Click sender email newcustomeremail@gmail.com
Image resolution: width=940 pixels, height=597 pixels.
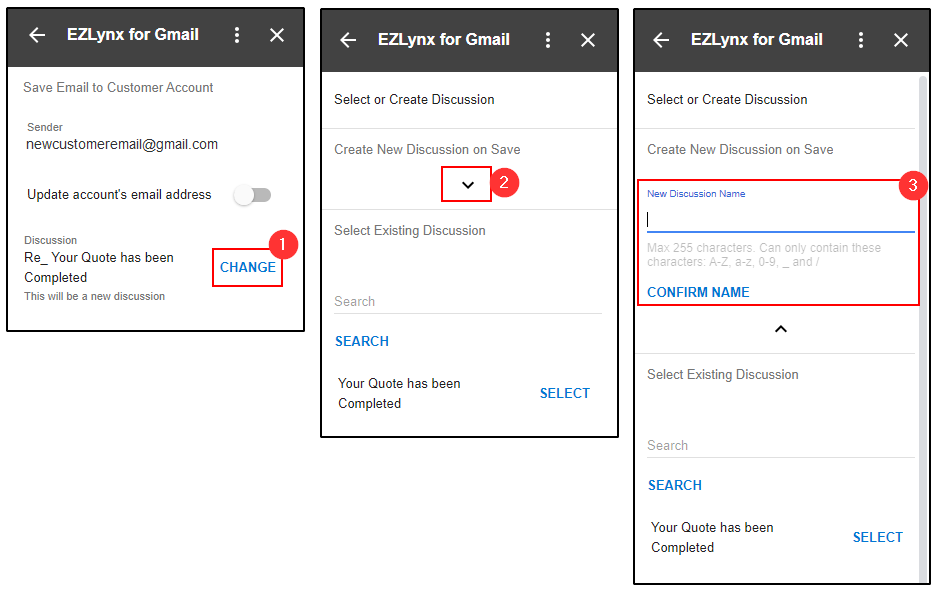click(122, 144)
